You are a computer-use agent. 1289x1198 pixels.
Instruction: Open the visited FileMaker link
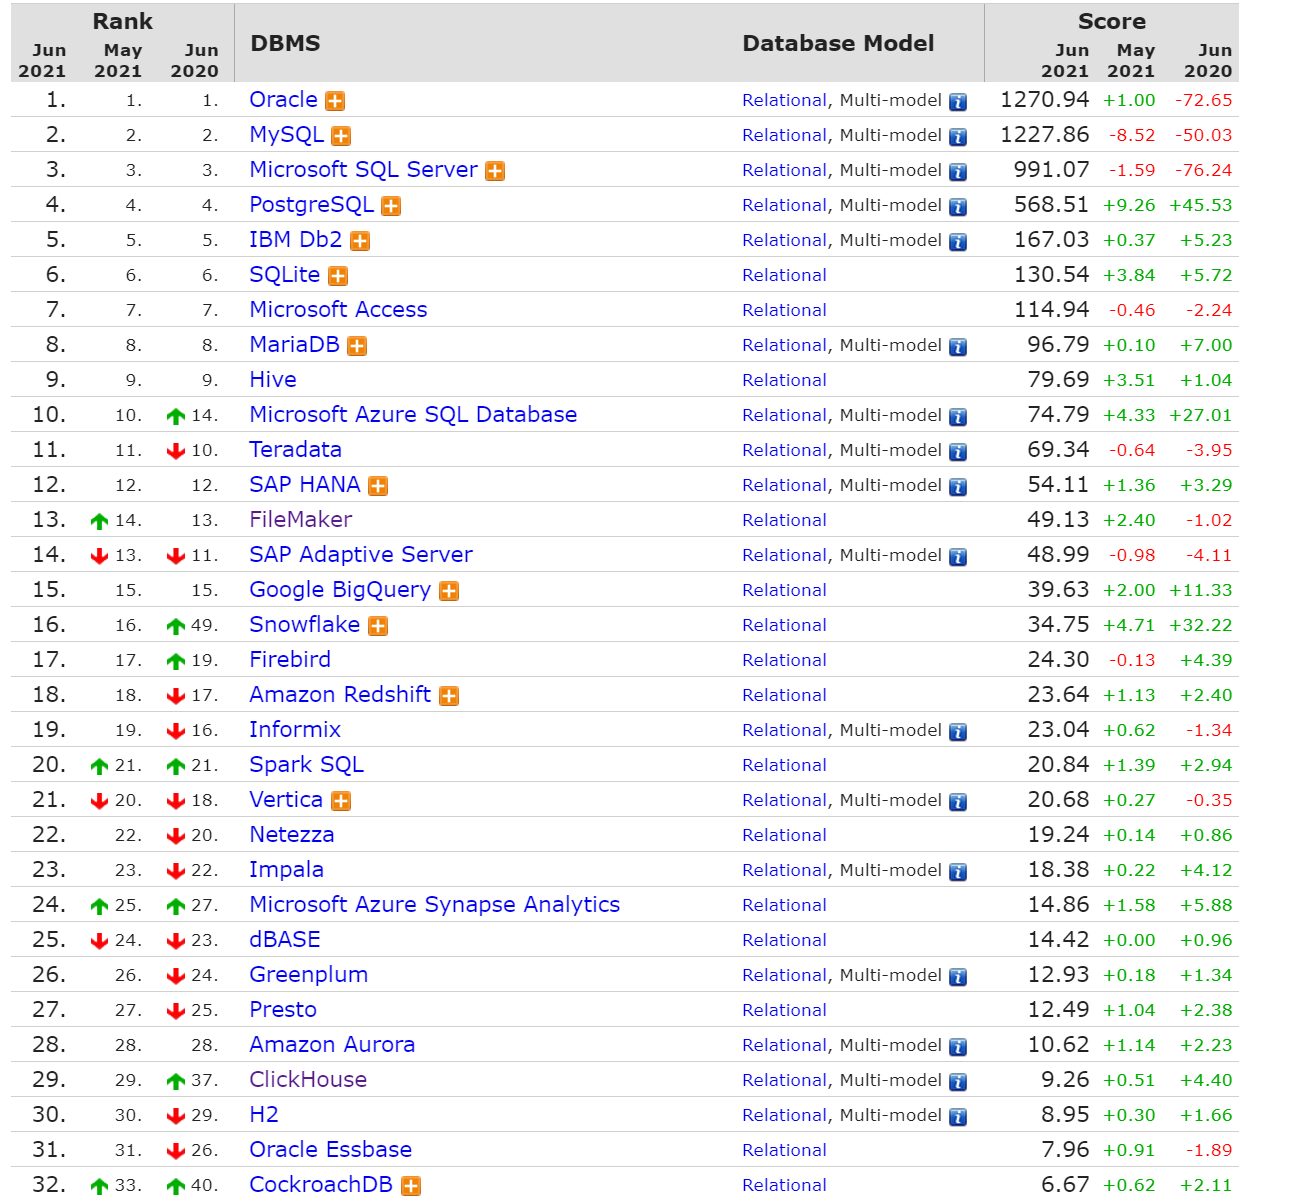[x=300, y=520]
